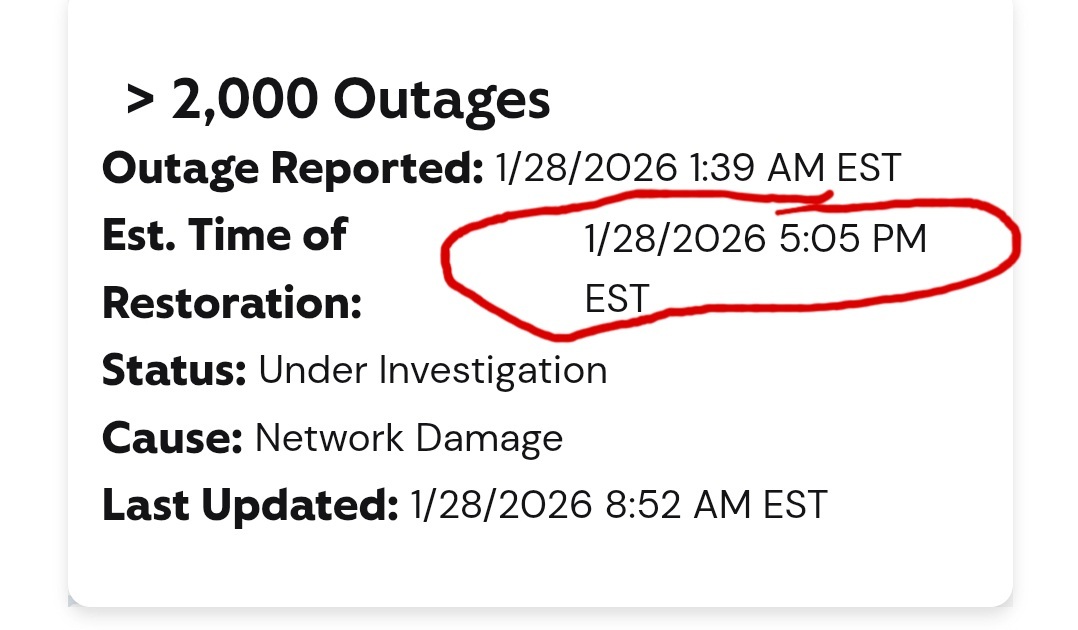Click the "Outage Reported:" label
Viewport: 1078px width, 630px height.
(292, 169)
